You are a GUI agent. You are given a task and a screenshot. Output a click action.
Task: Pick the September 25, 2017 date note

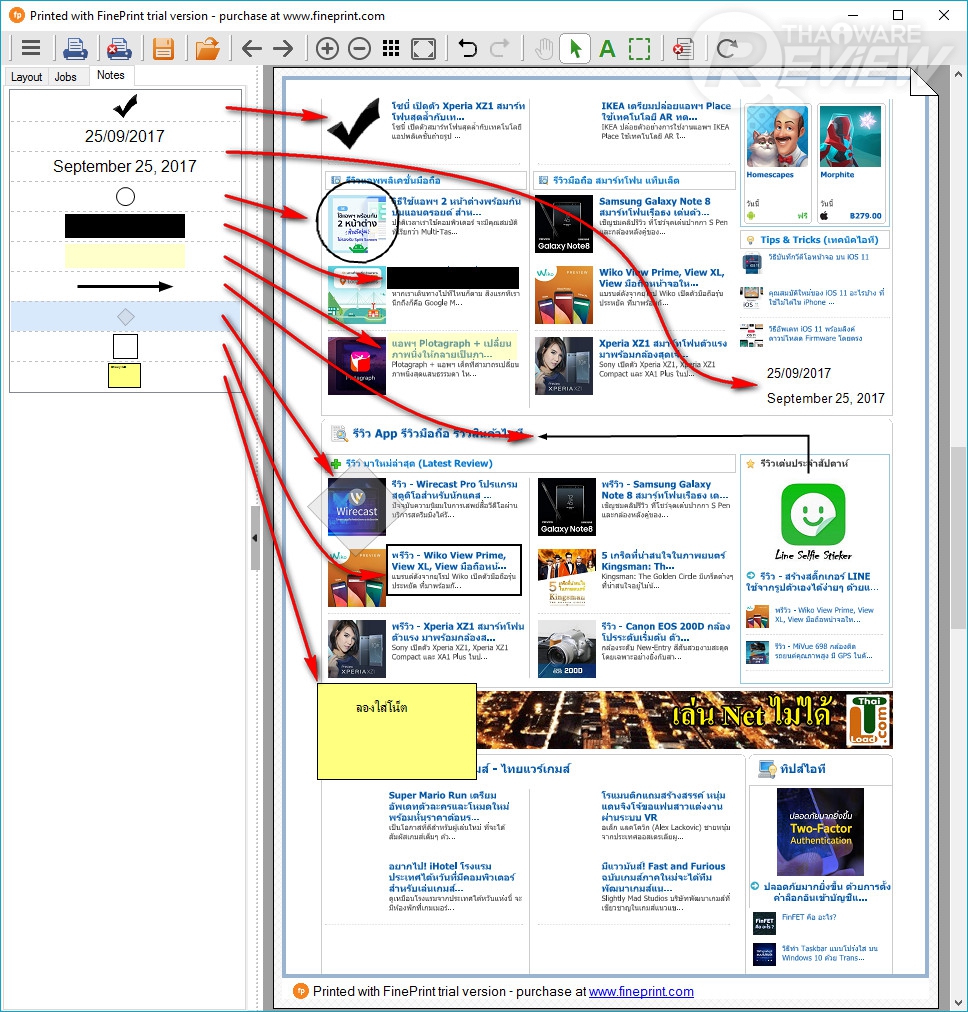[125, 167]
